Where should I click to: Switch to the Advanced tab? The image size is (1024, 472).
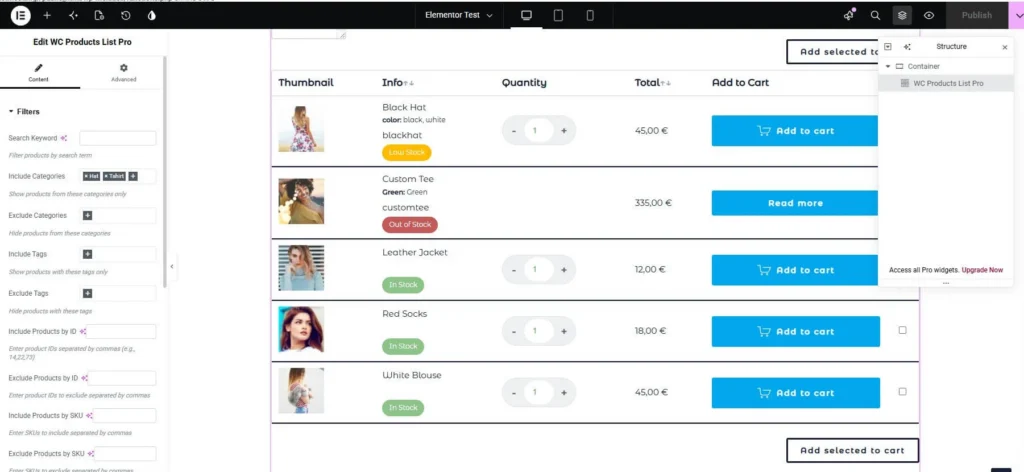(123, 72)
